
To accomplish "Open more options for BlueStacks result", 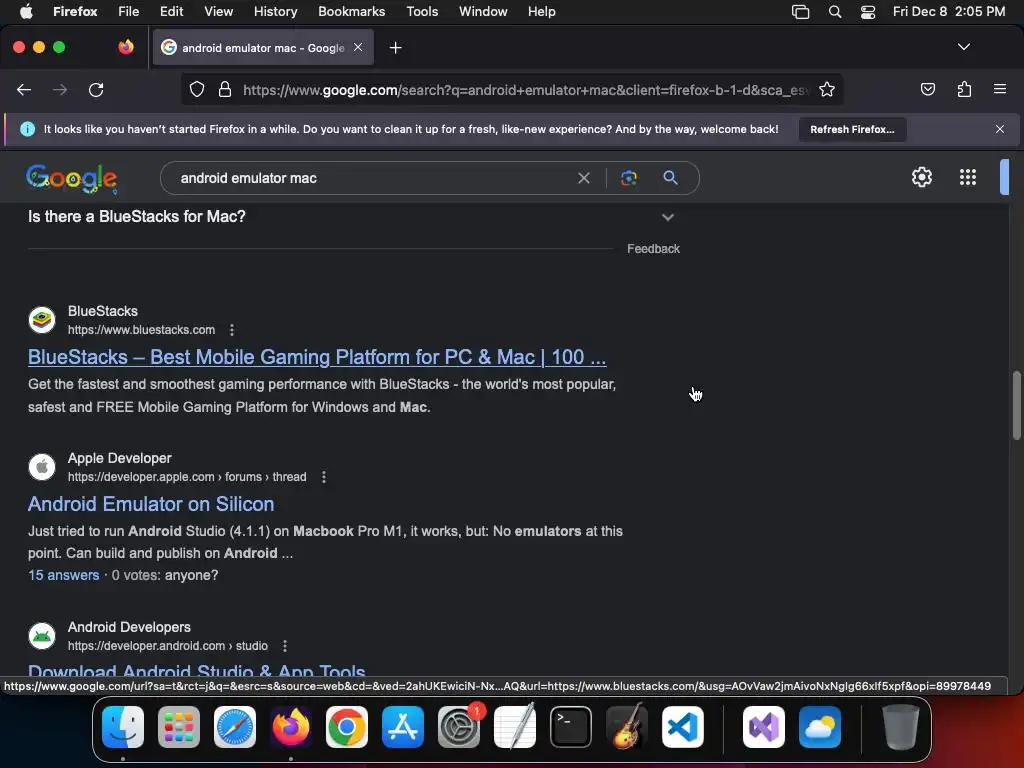I will pyautogui.click(x=232, y=330).
